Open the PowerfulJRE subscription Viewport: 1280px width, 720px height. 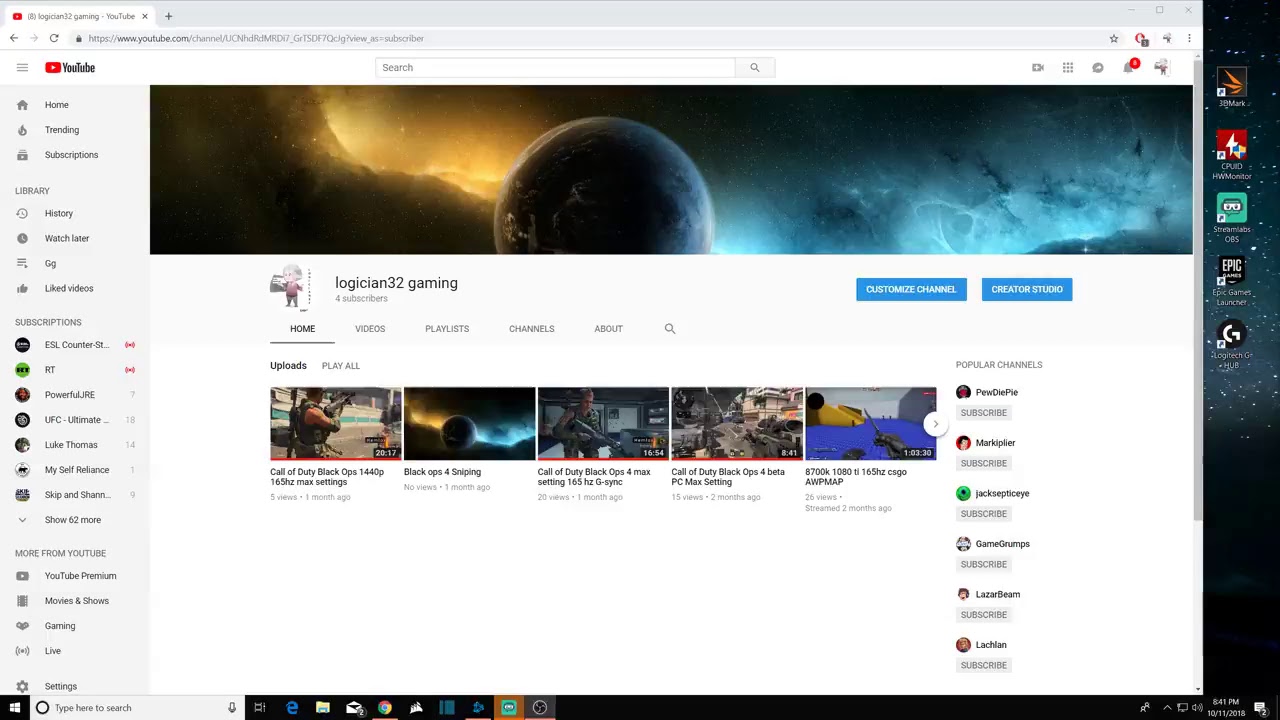pos(75,395)
